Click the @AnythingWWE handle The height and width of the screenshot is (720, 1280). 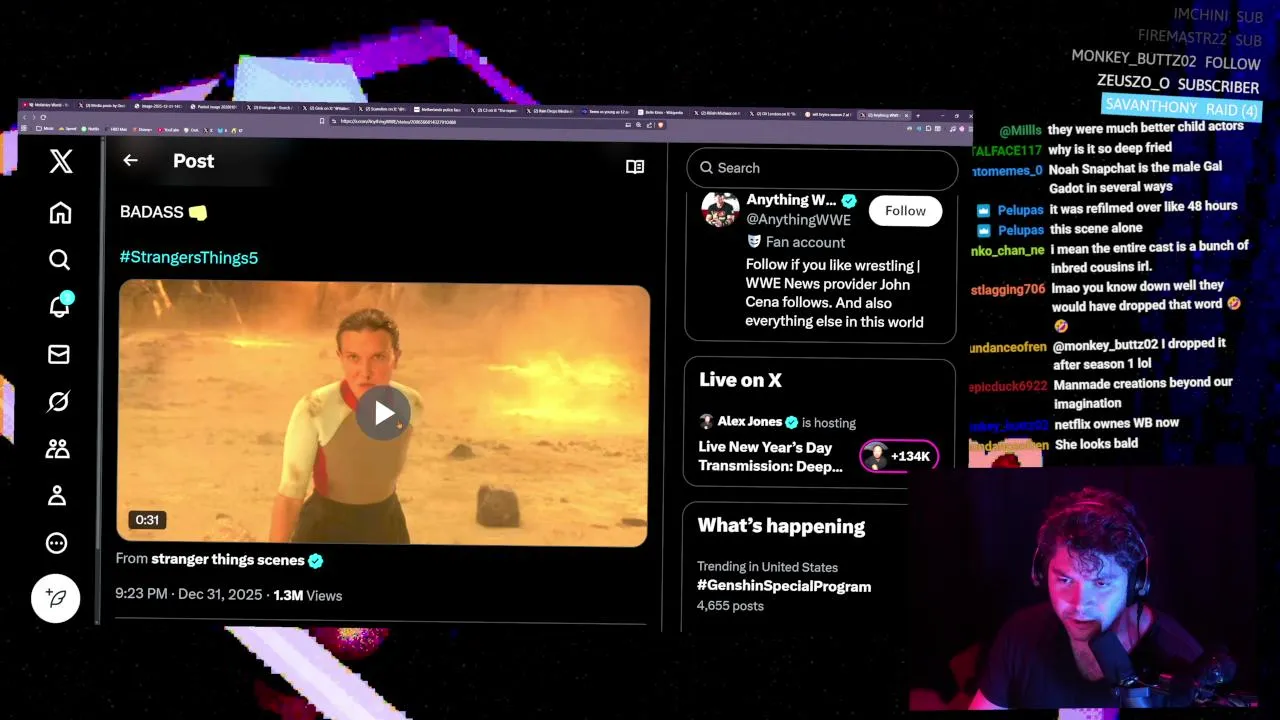[x=798, y=220]
